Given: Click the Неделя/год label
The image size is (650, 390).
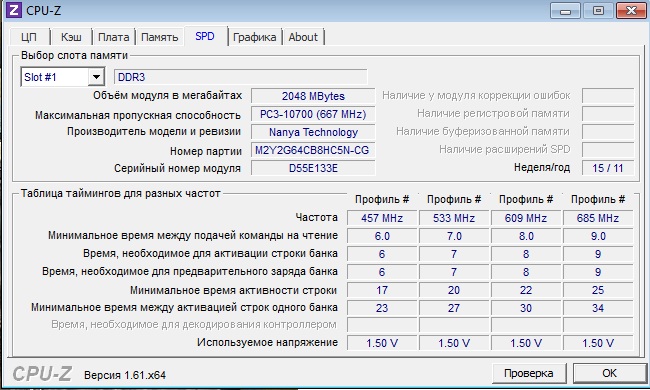Looking at the screenshot, I should (542, 167).
